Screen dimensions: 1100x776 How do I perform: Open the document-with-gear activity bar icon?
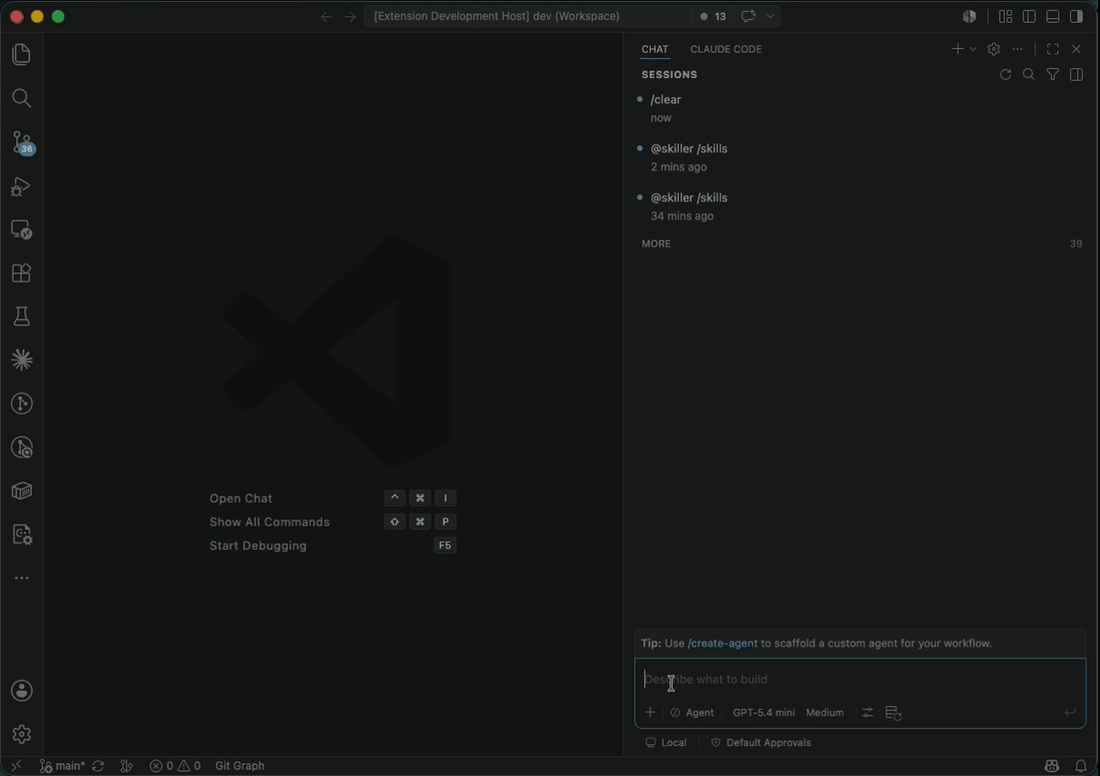pyautogui.click(x=22, y=534)
